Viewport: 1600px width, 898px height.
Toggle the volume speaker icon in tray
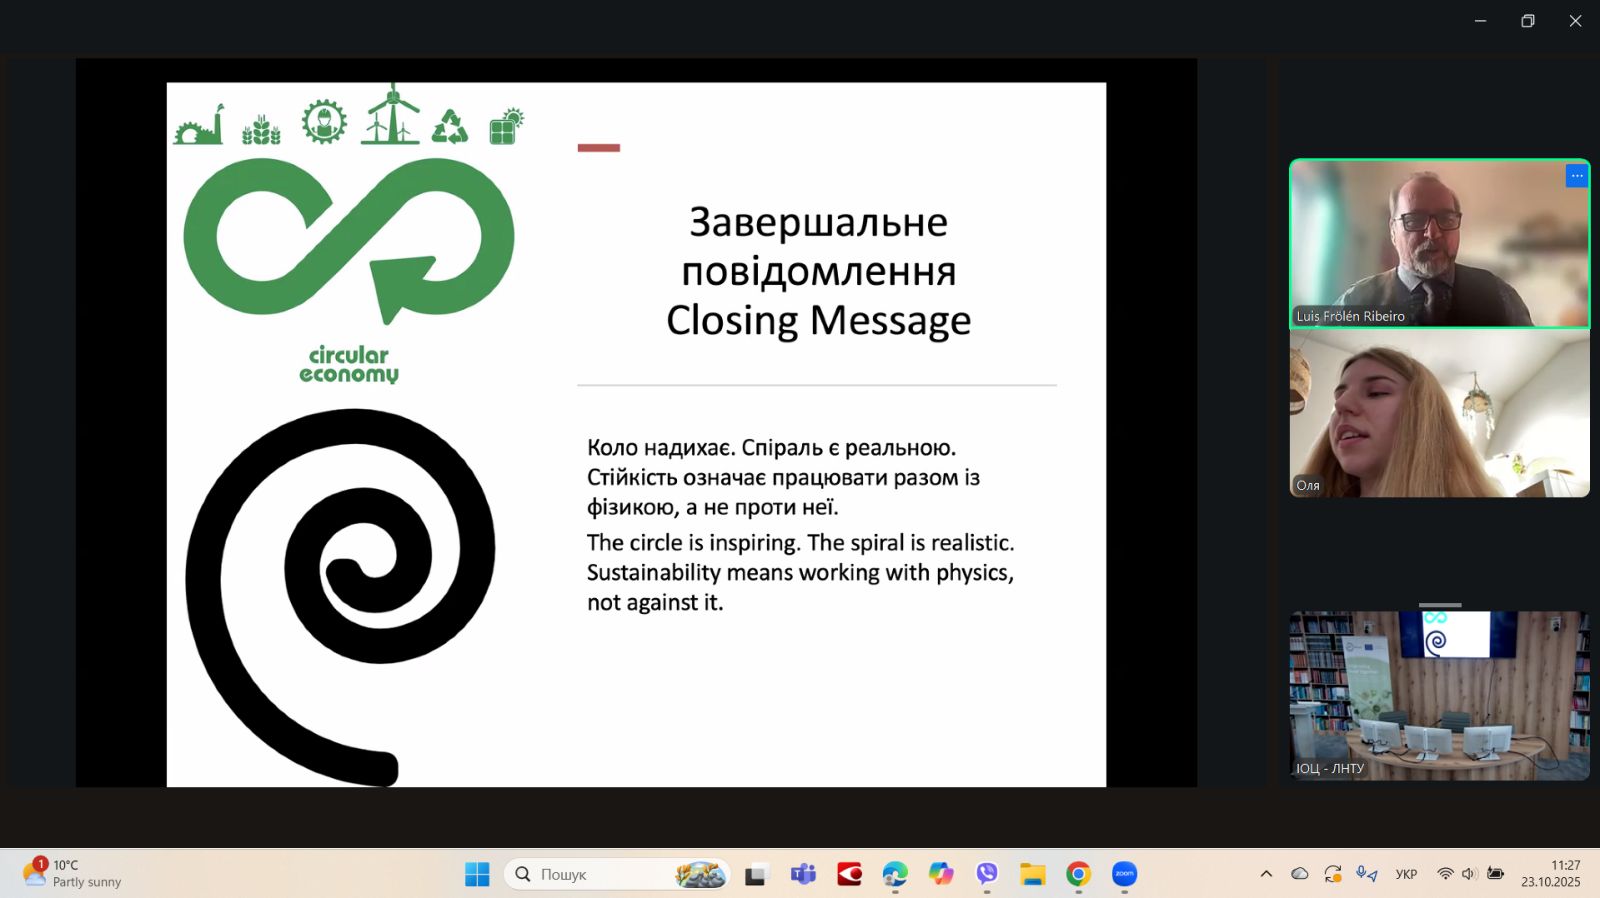(x=1469, y=874)
